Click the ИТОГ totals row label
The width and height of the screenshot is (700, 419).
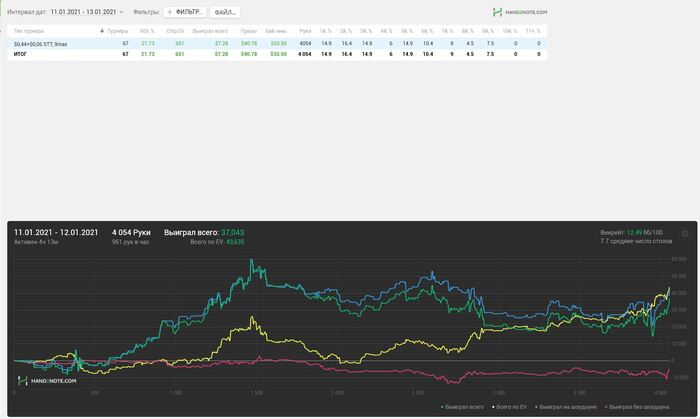(20, 54)
